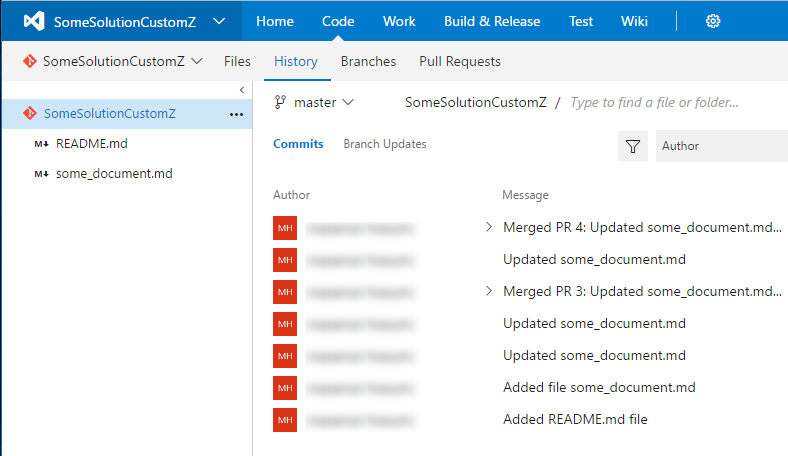Expand the Merged PR 3 commit
The image size is (788, 456).
pos(488,291)
